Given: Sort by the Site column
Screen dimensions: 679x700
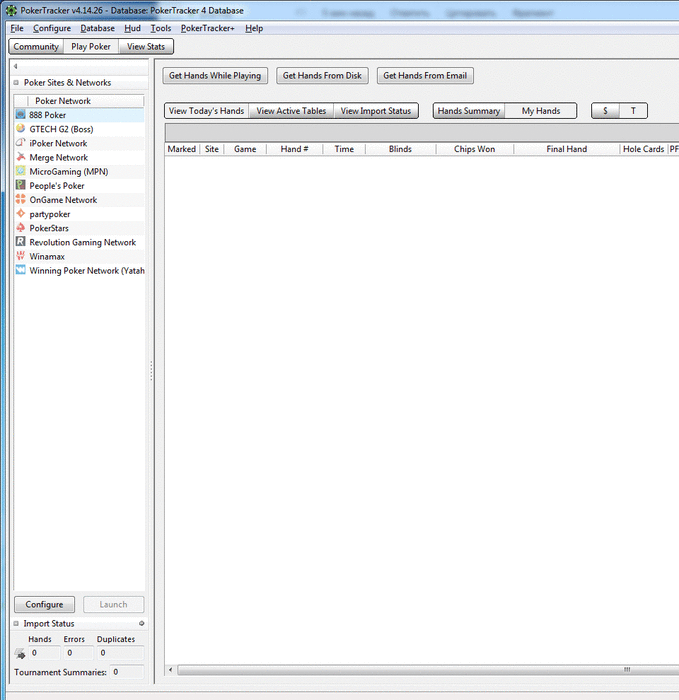Looking at the screenshot, I should (212, 149).
